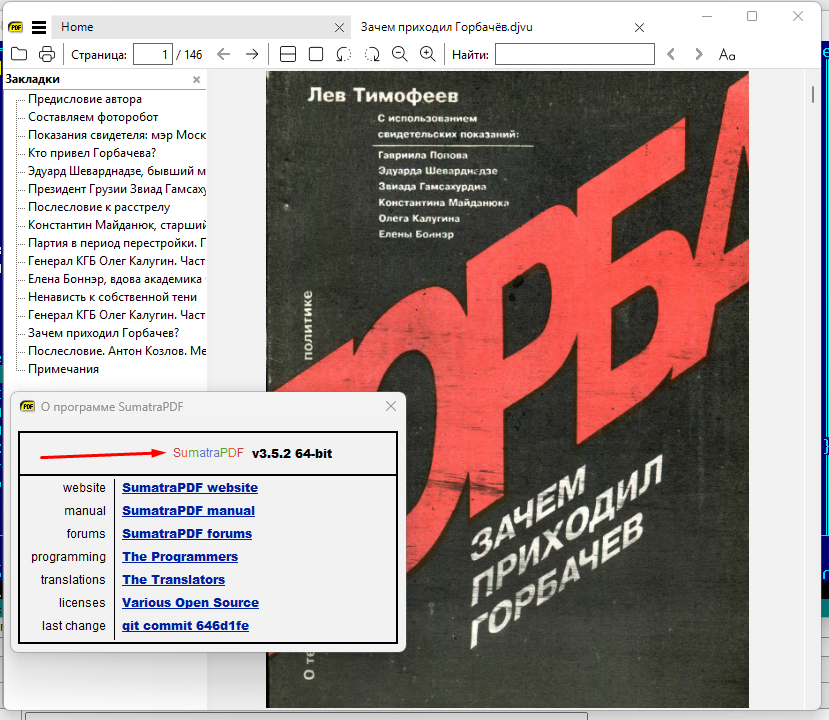Select bookmark Ненависть к собственной тени

pos(112,297)
